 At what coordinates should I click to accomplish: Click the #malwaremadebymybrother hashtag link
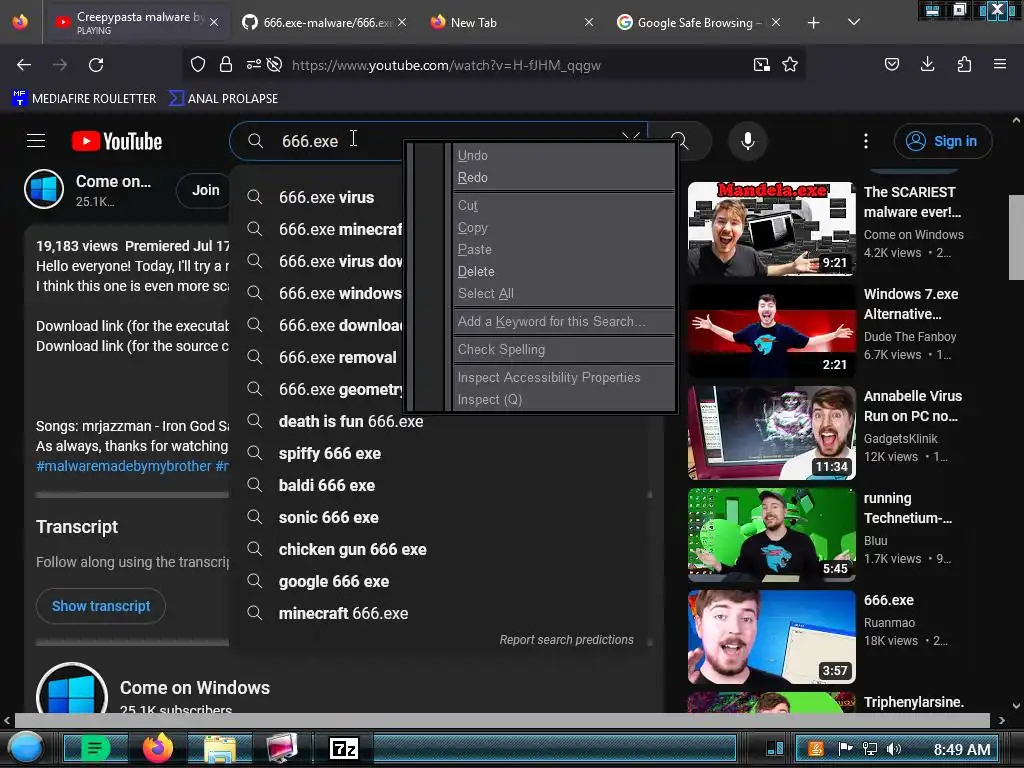[123, 466]
